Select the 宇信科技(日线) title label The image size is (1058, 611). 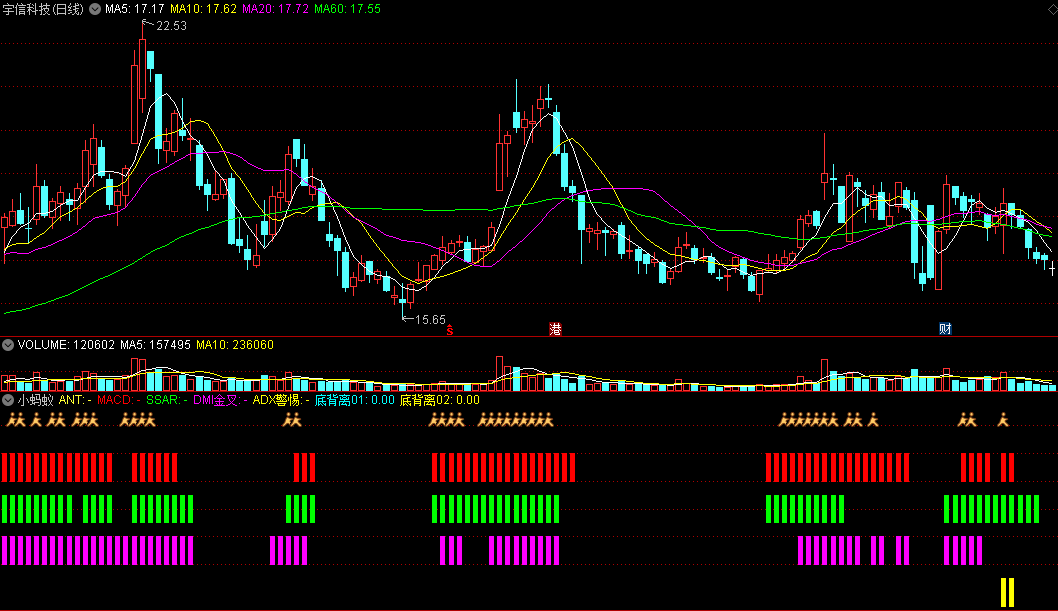(43, 9)
